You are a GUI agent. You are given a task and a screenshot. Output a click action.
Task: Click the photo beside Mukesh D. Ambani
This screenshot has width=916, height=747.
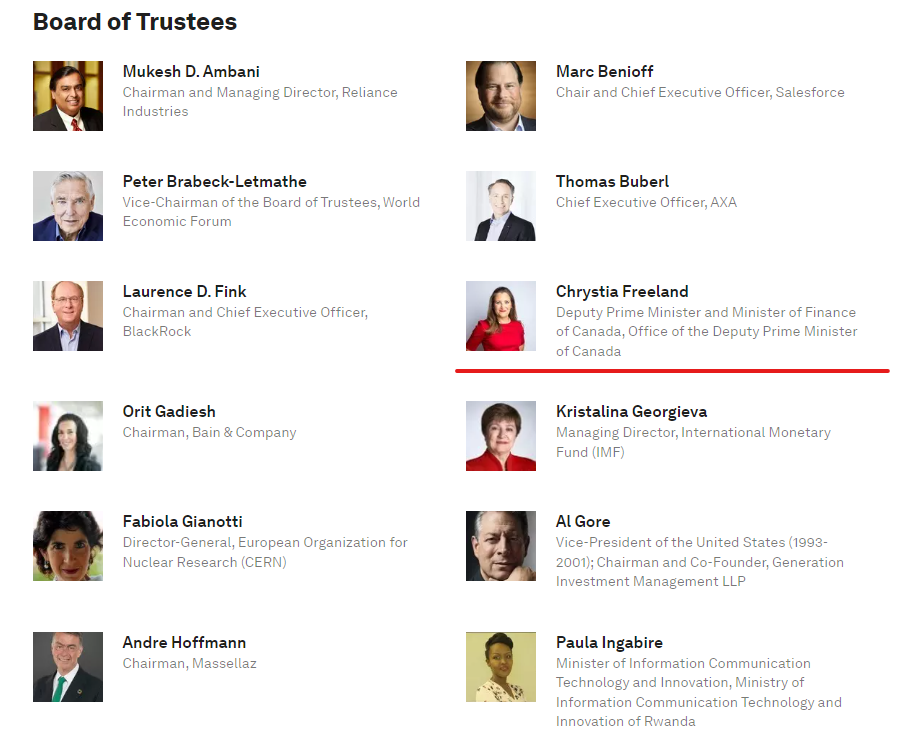tap(68, 96)
